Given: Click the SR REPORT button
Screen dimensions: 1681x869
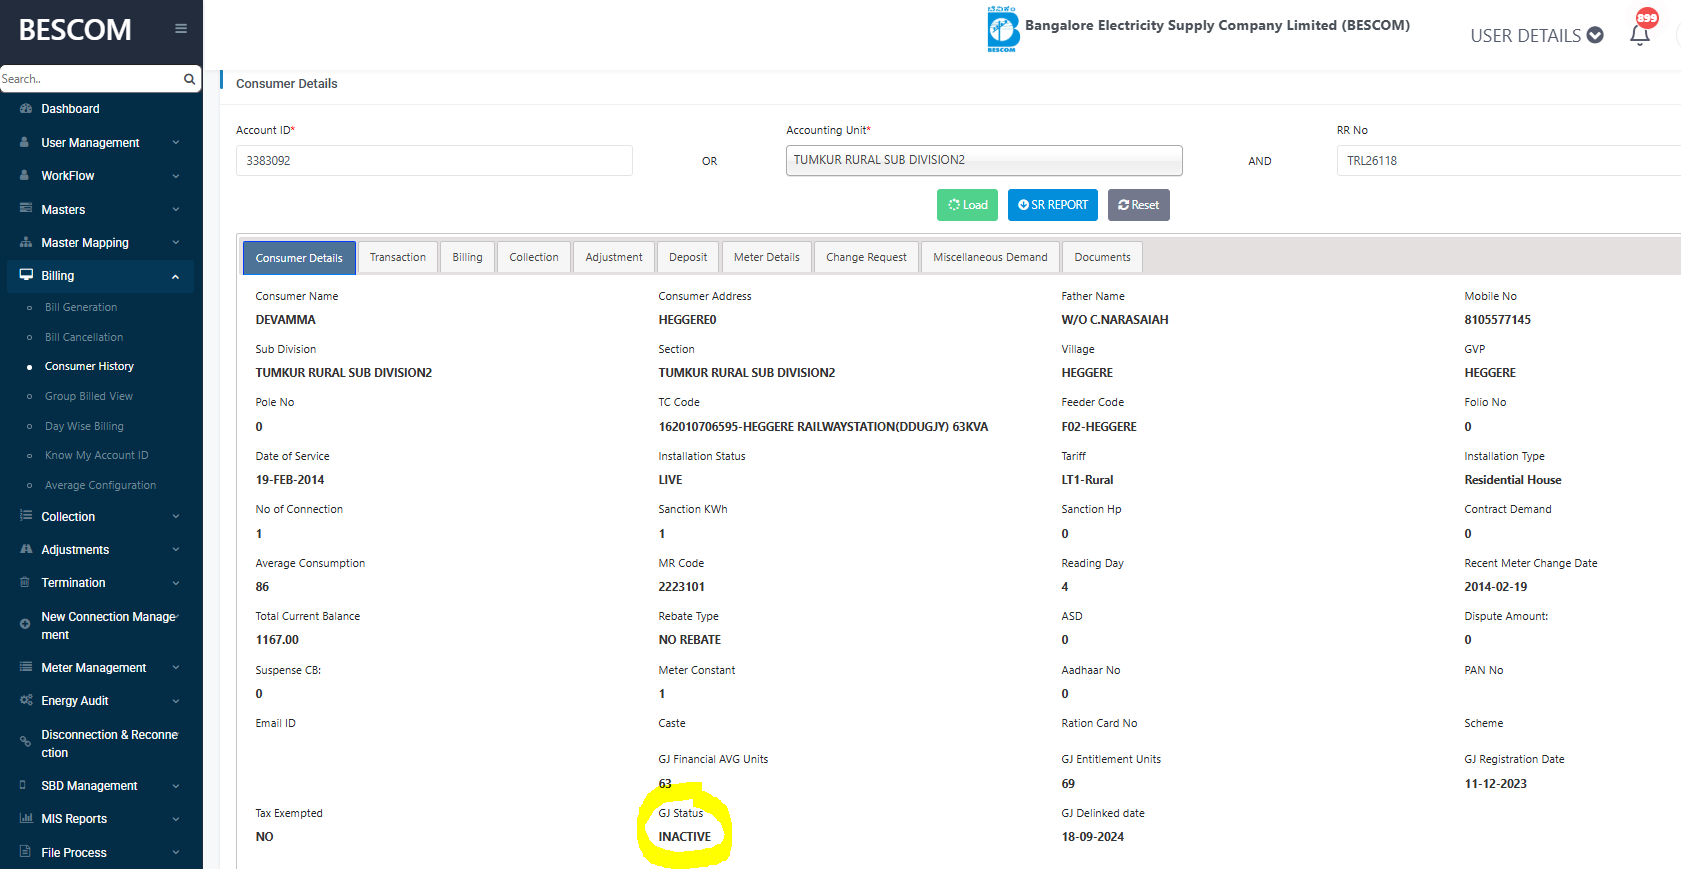Looking at the screenshot, I should tap(1053, 205).
